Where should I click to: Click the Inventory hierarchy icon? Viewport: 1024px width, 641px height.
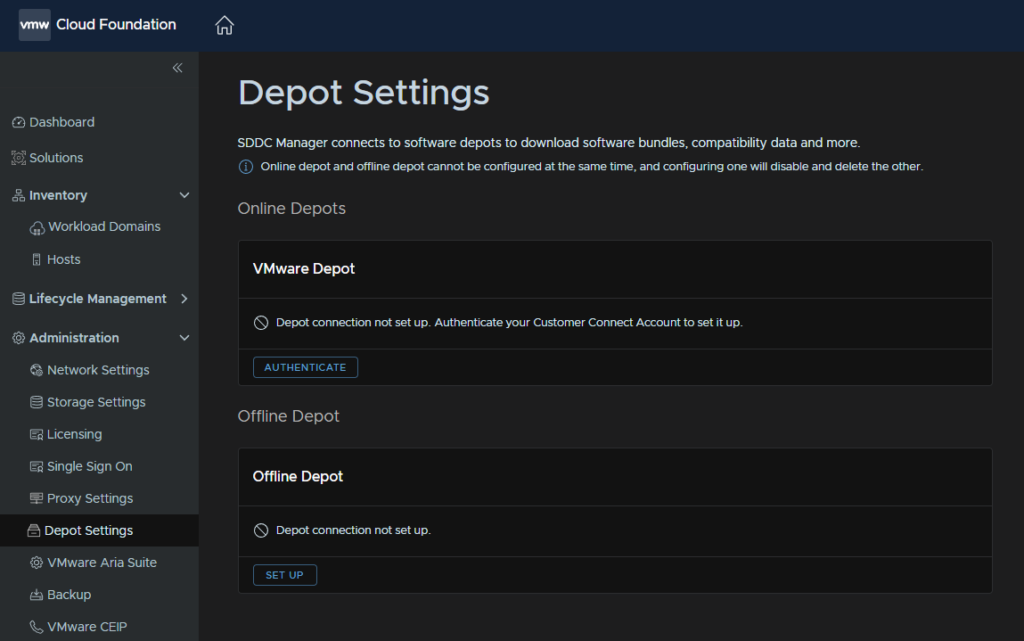click(18, 195)
